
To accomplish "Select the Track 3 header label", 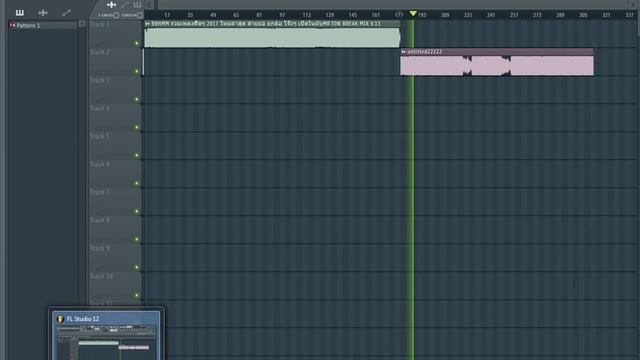I will [100, 80].
